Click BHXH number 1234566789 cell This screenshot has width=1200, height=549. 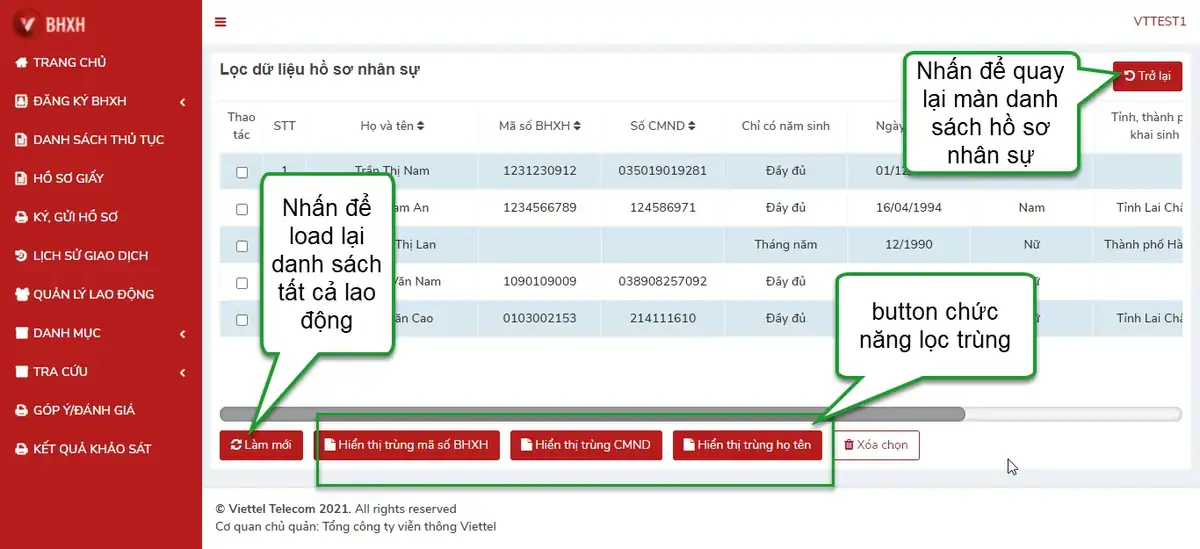(x=540, y=208)
